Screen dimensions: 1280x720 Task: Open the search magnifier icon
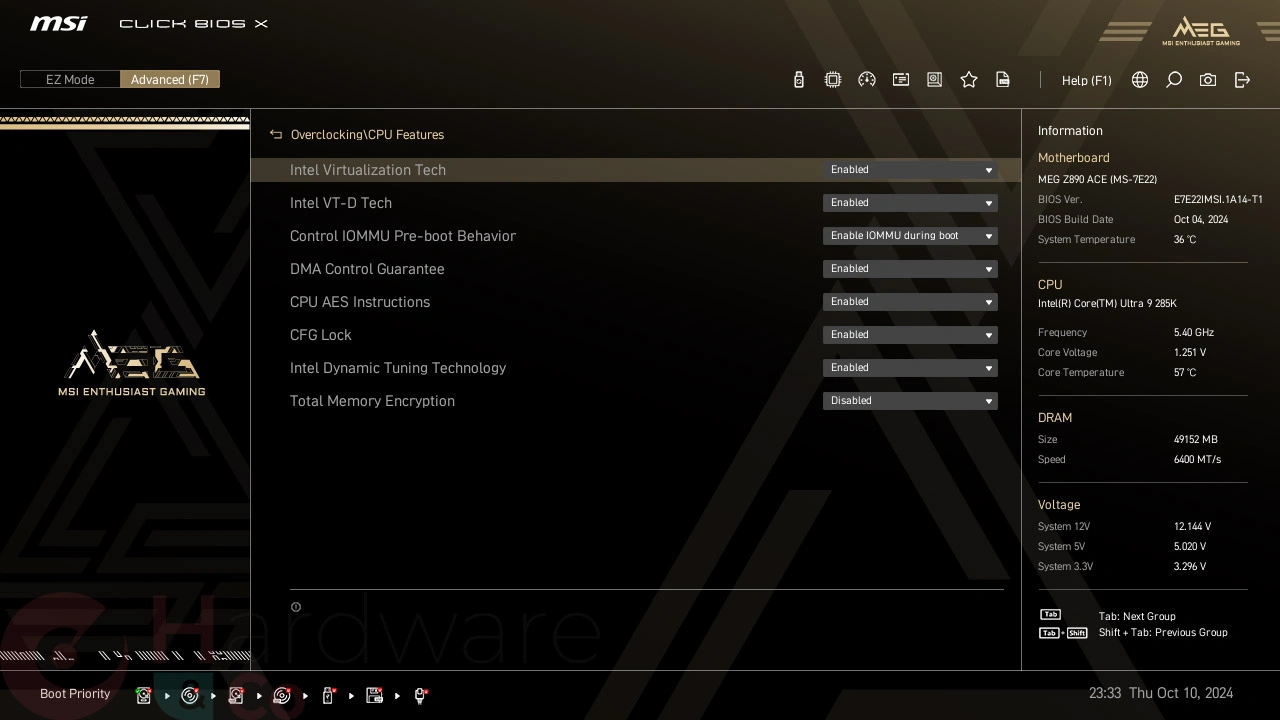(x=1174, y=80)
